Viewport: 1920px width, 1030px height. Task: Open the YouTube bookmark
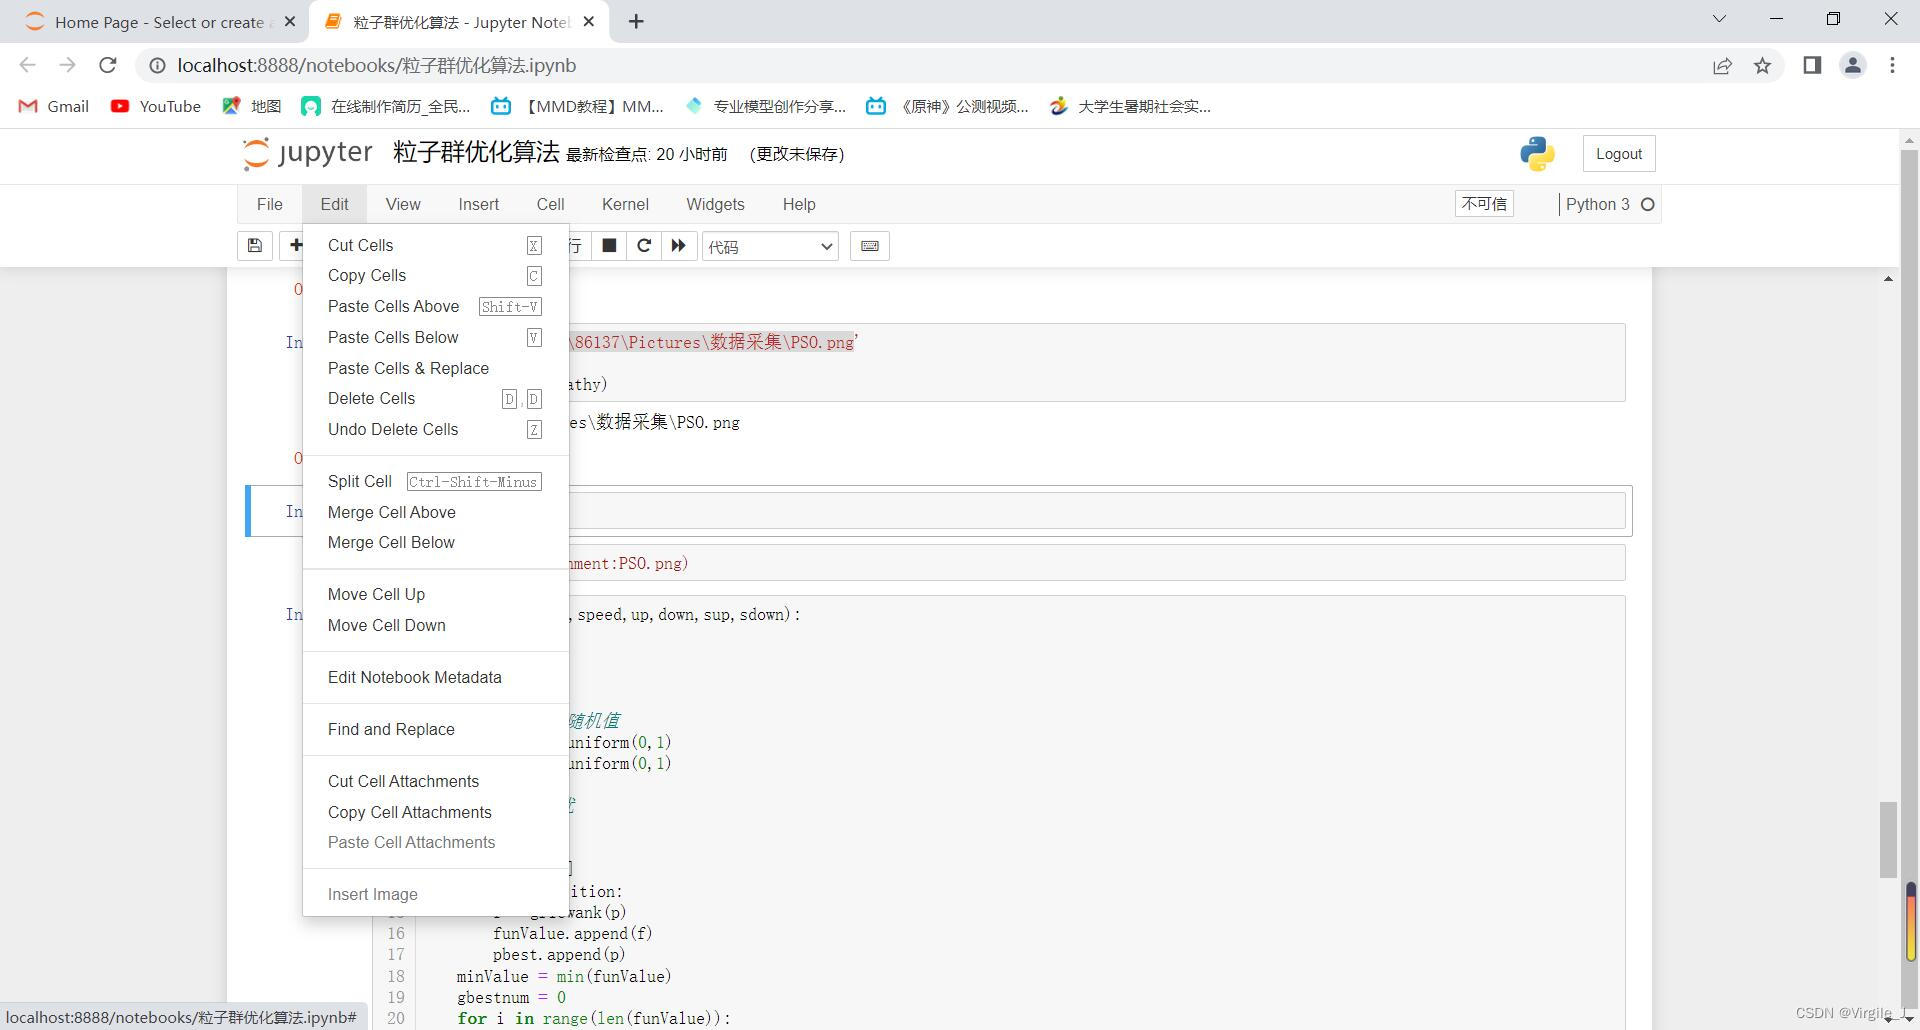pyautogui.click(x=156, y=106)
